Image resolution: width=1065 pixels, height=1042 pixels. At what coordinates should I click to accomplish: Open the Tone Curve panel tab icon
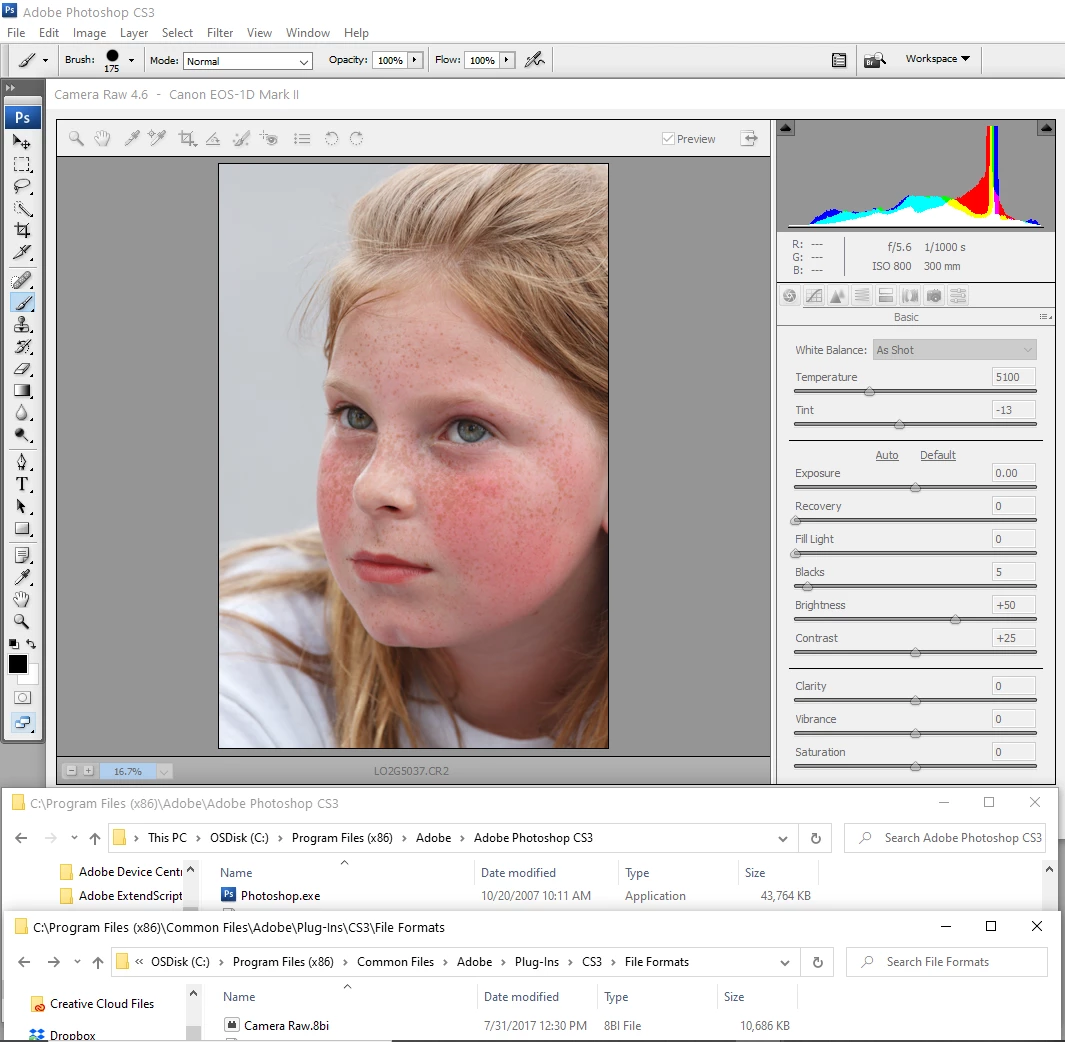click(814, 296)
